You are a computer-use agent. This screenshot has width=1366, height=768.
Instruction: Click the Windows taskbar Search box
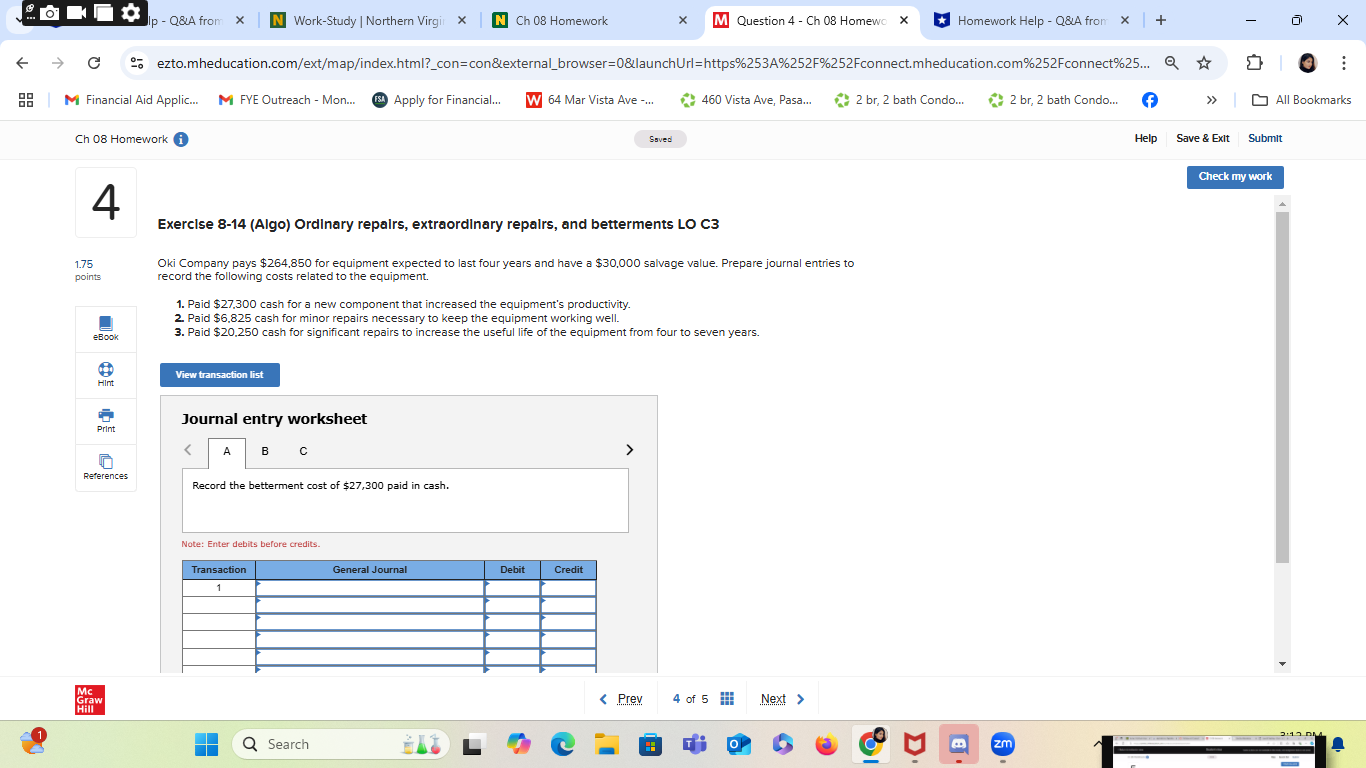pos(341,744)
